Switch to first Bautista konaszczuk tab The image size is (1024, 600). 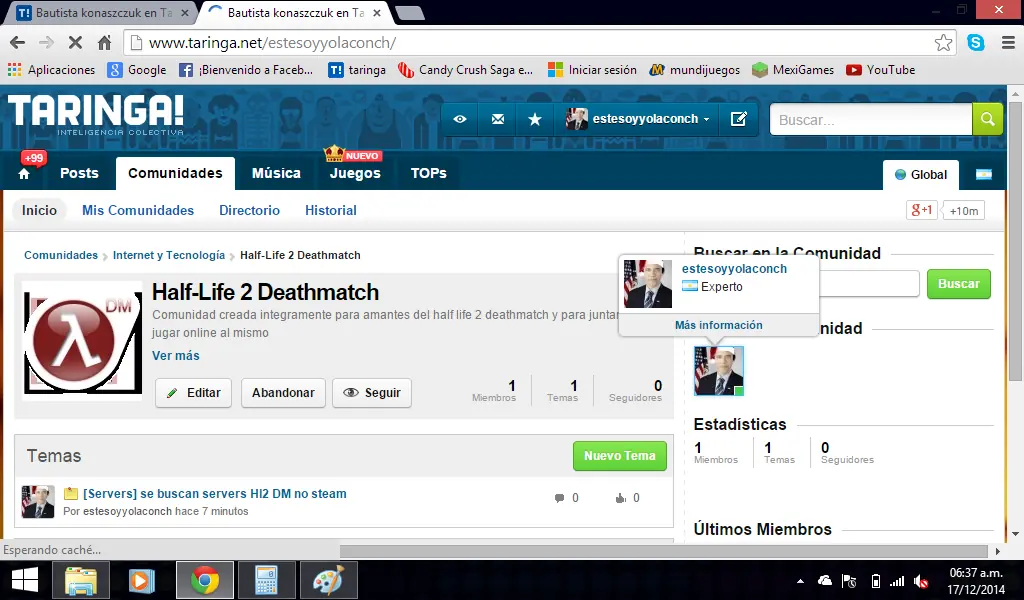coord(103,12)
